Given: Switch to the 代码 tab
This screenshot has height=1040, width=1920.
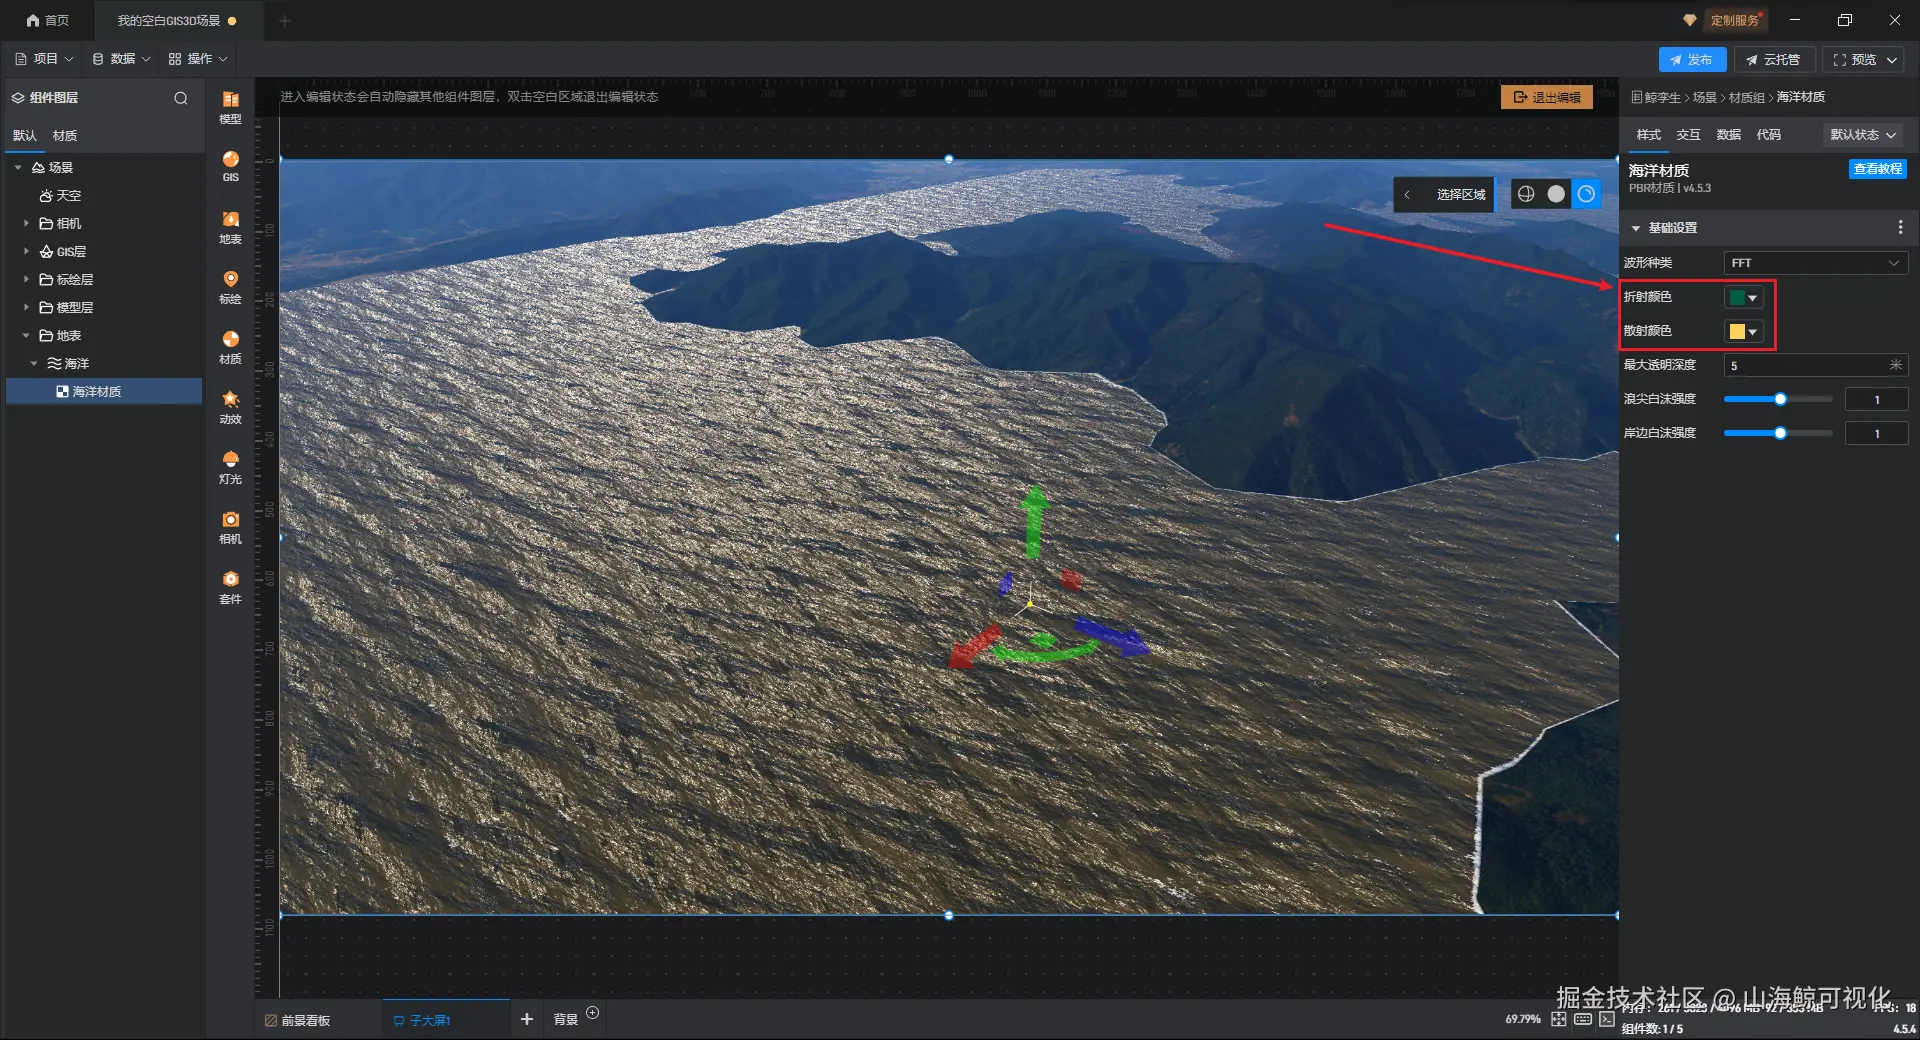Looking at the screenshot, I should click(x=1768, y=135).
